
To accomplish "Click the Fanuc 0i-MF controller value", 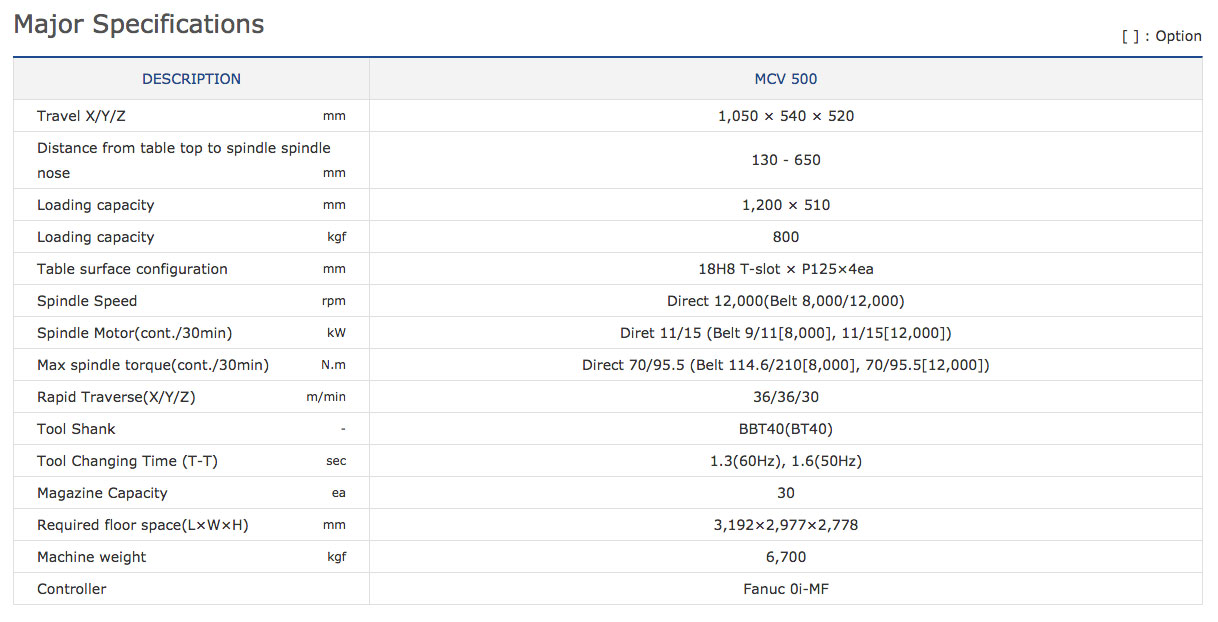I will point(785,589).
